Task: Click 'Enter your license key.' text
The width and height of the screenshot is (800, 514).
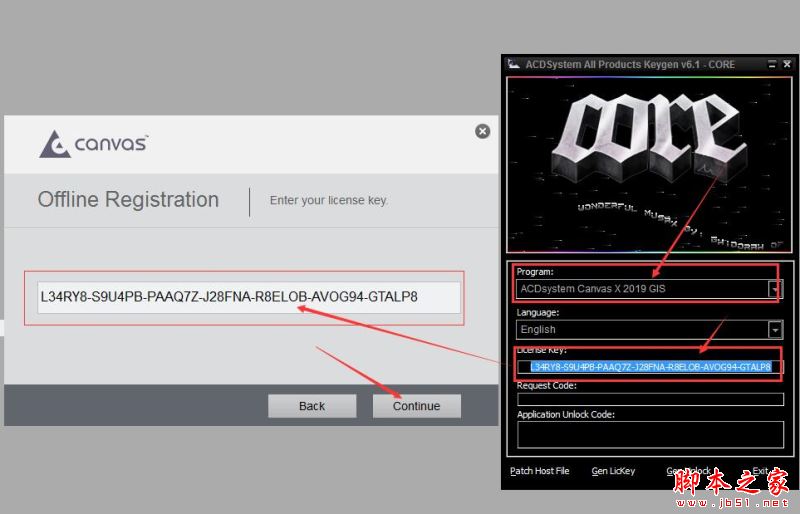Action: 329,200
